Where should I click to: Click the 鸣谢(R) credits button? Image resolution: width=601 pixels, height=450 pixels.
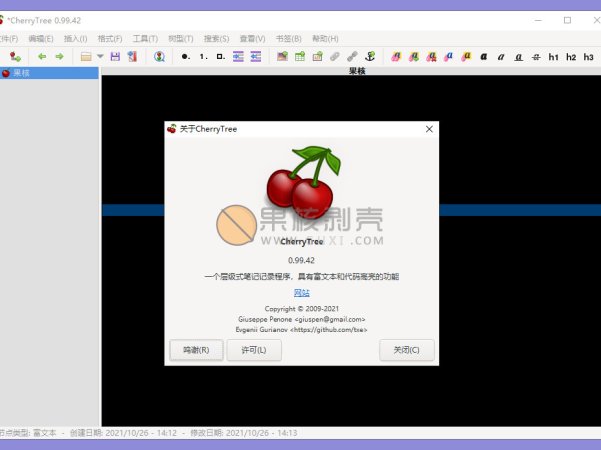click(x=196, y=350)
